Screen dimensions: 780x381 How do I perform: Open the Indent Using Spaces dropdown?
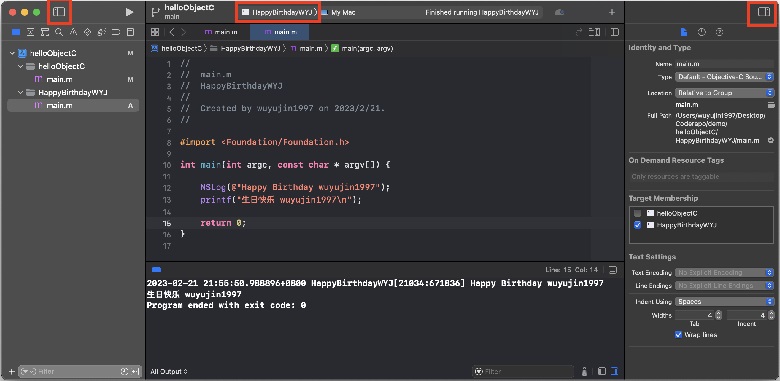pos(725,302)
